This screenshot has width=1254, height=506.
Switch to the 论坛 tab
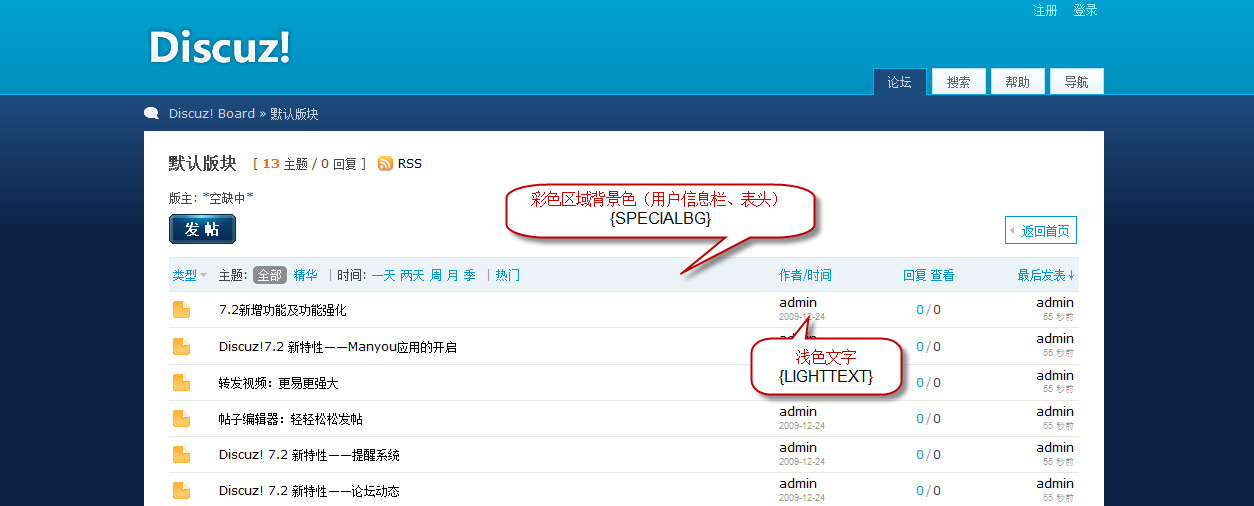[x=899, y=82]
